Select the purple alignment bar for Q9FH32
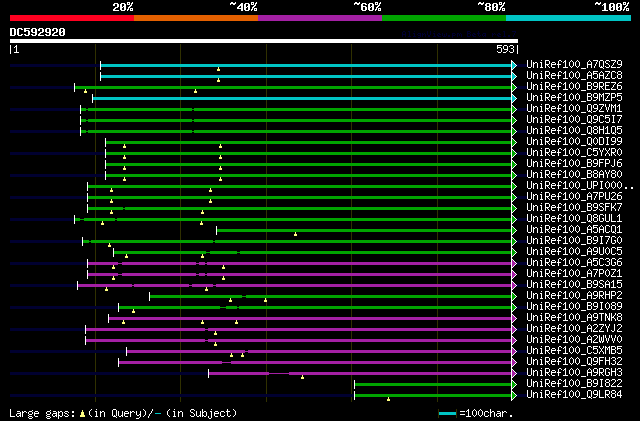This screenshot has height=421, width=640. [x=315, y=363]
